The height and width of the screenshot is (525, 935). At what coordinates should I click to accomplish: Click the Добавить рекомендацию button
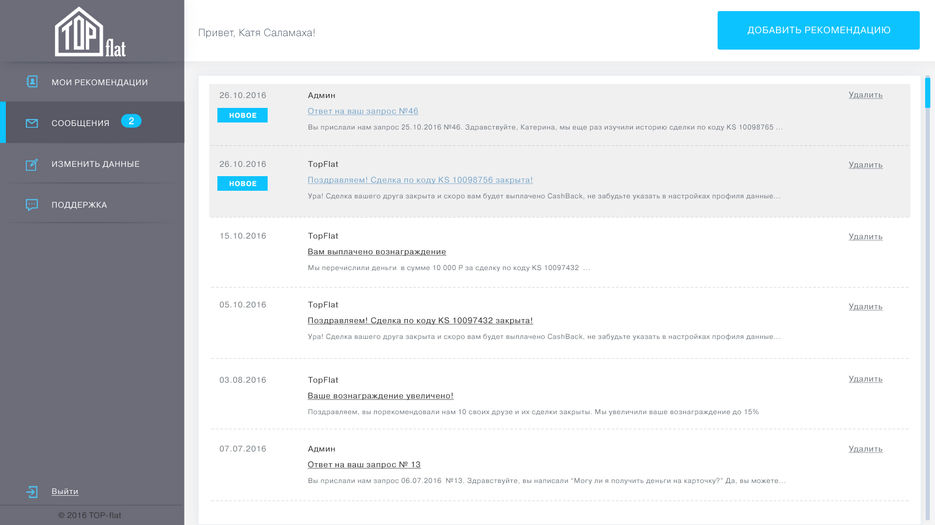(818, 30)
